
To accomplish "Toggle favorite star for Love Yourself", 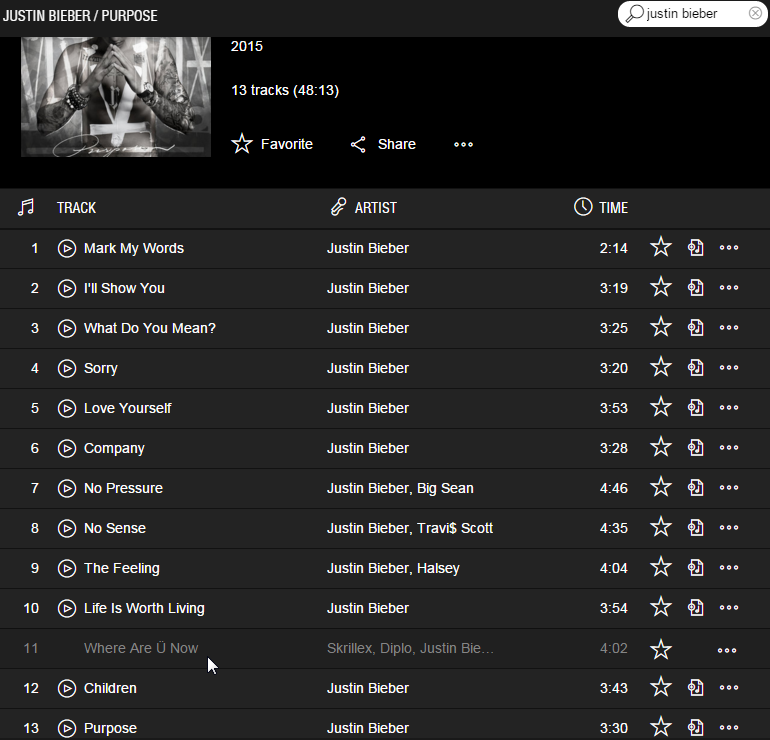I will [x=661, y=407].
